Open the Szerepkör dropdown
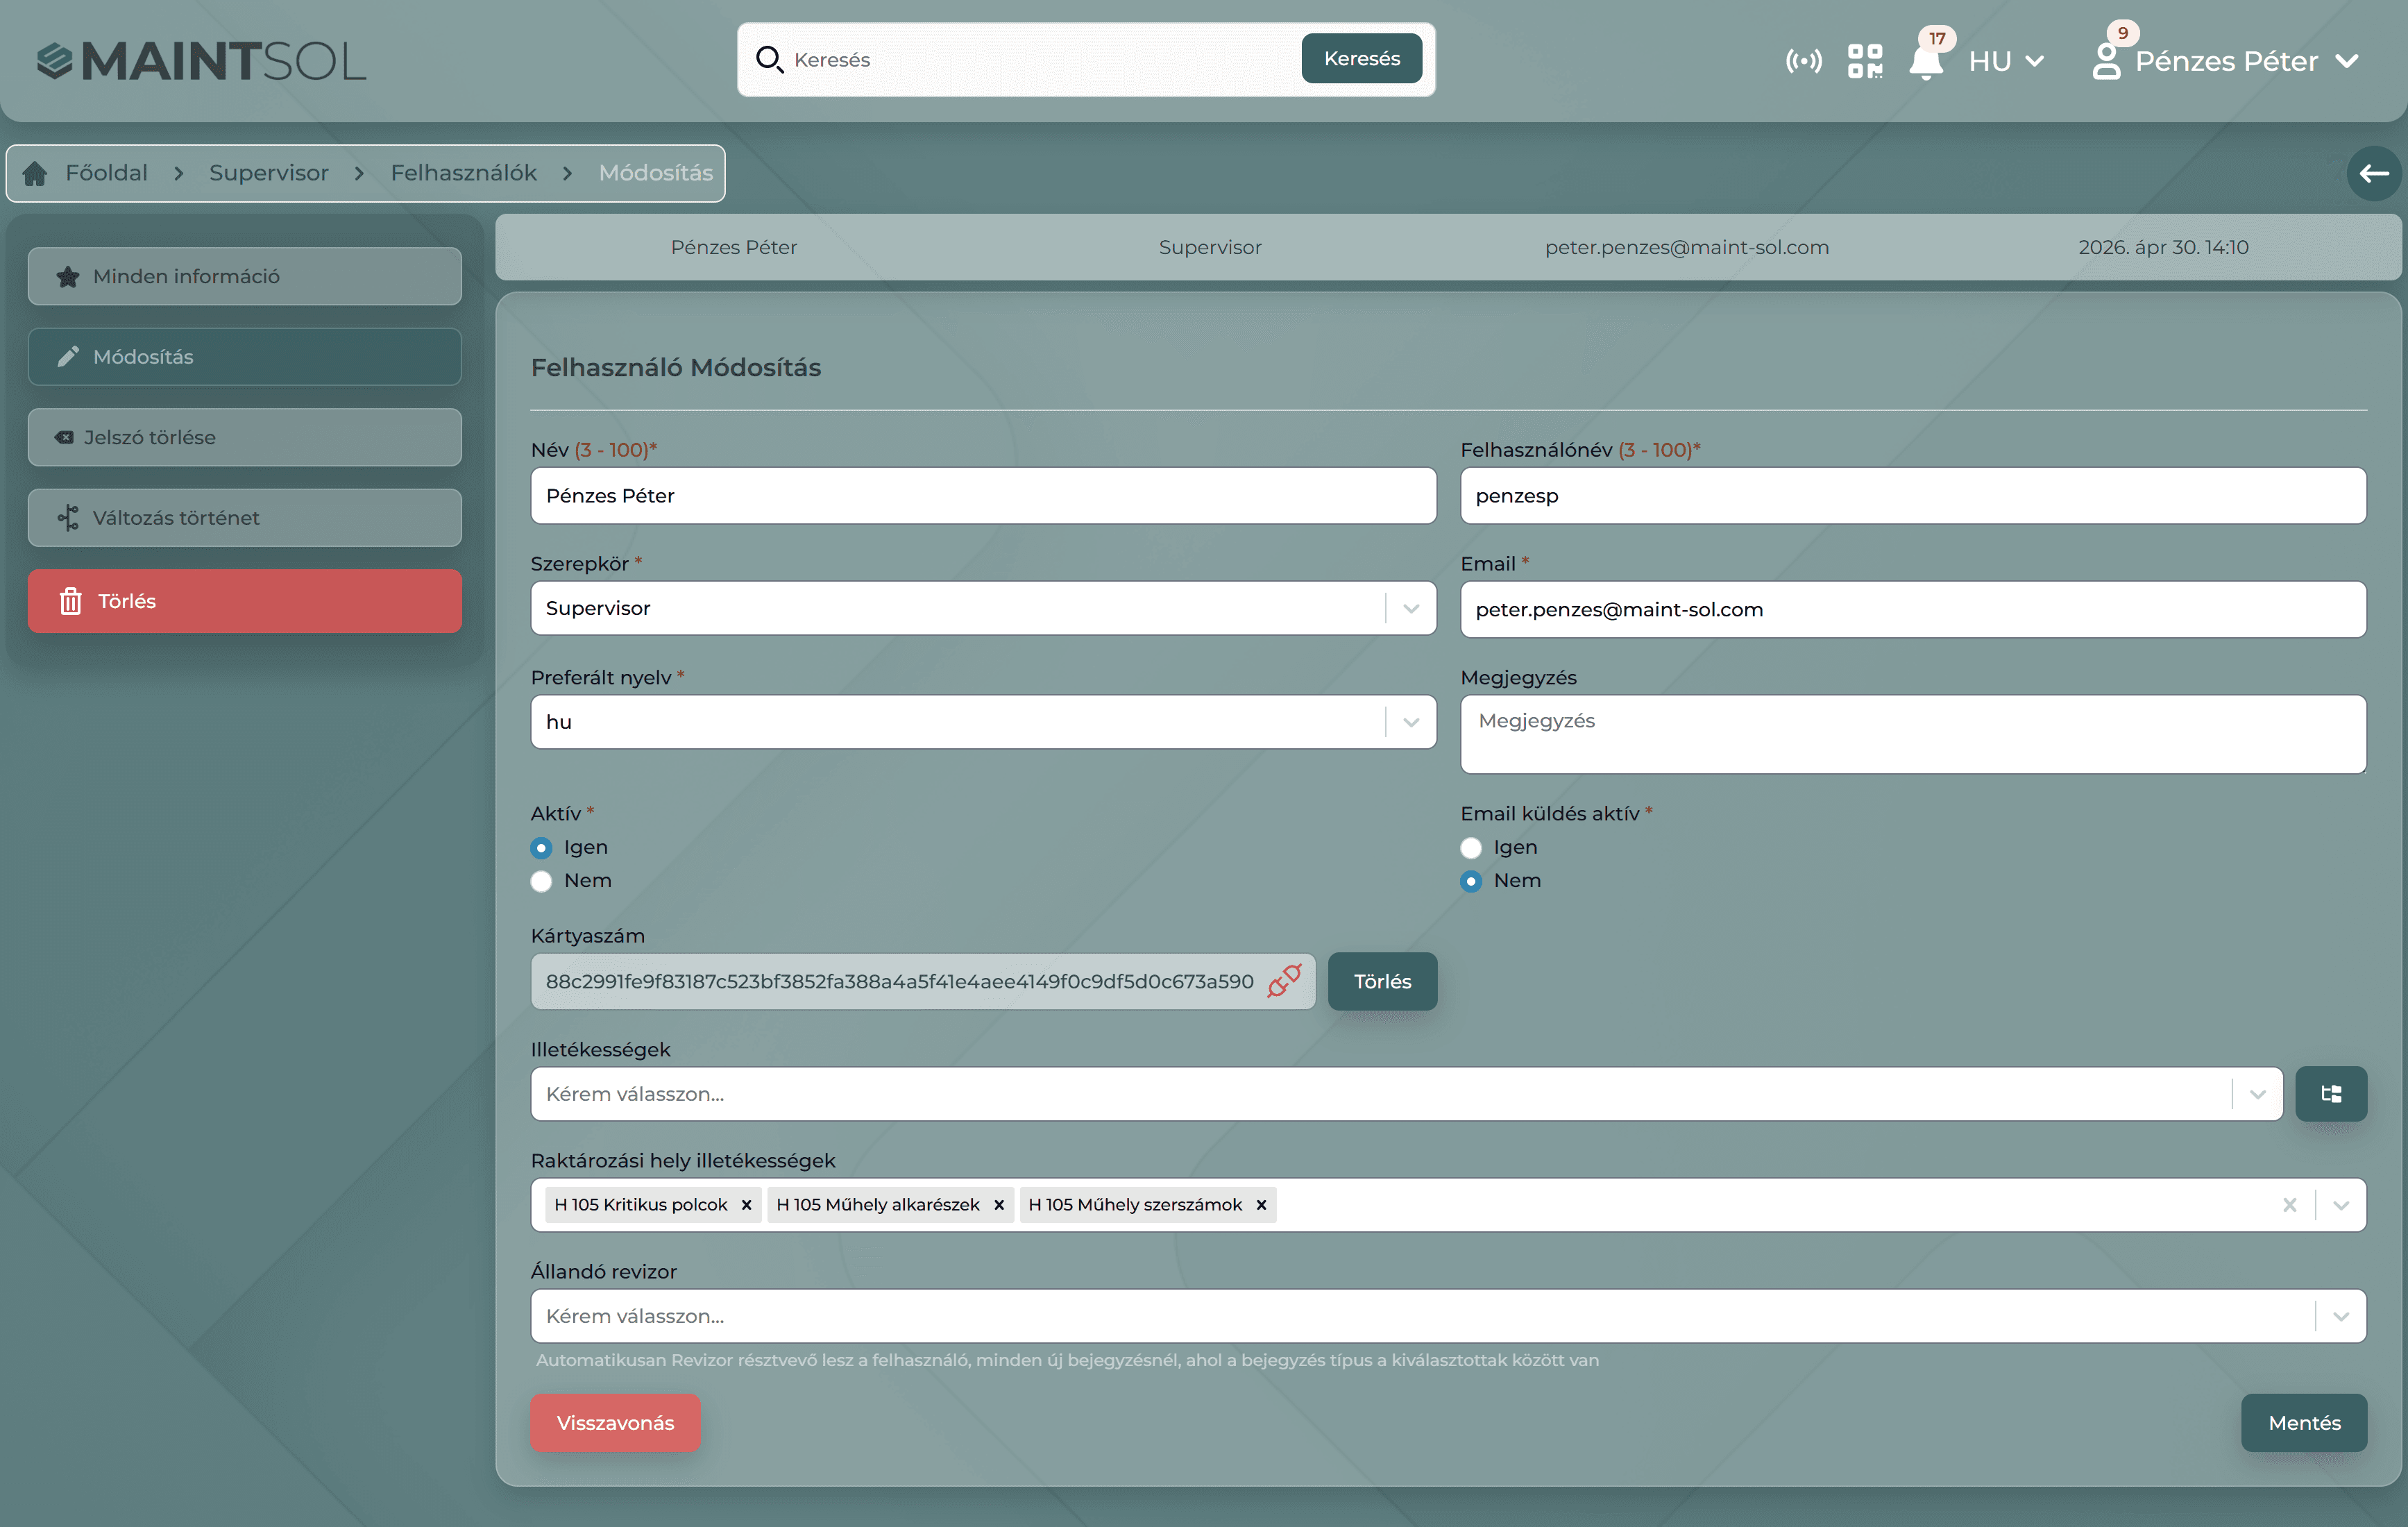Image resolution: width=2408 pixels, height=1527 pixels. tap(983, 608)
